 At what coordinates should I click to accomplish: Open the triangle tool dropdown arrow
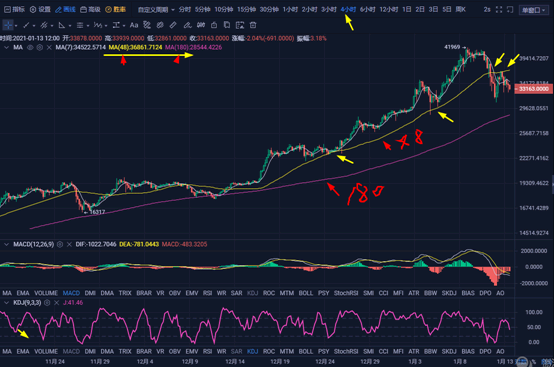(x=70, y=26)
